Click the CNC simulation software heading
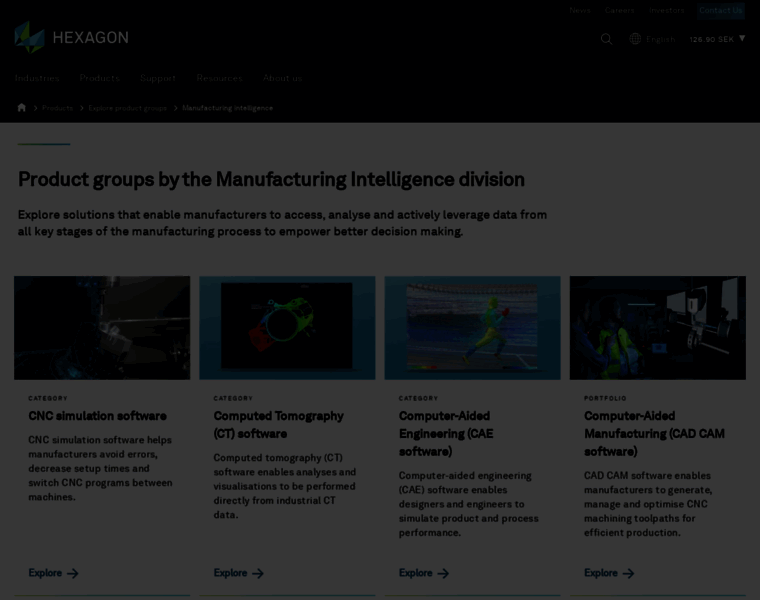This screenshot has height=600, width=760. (97, 416)
